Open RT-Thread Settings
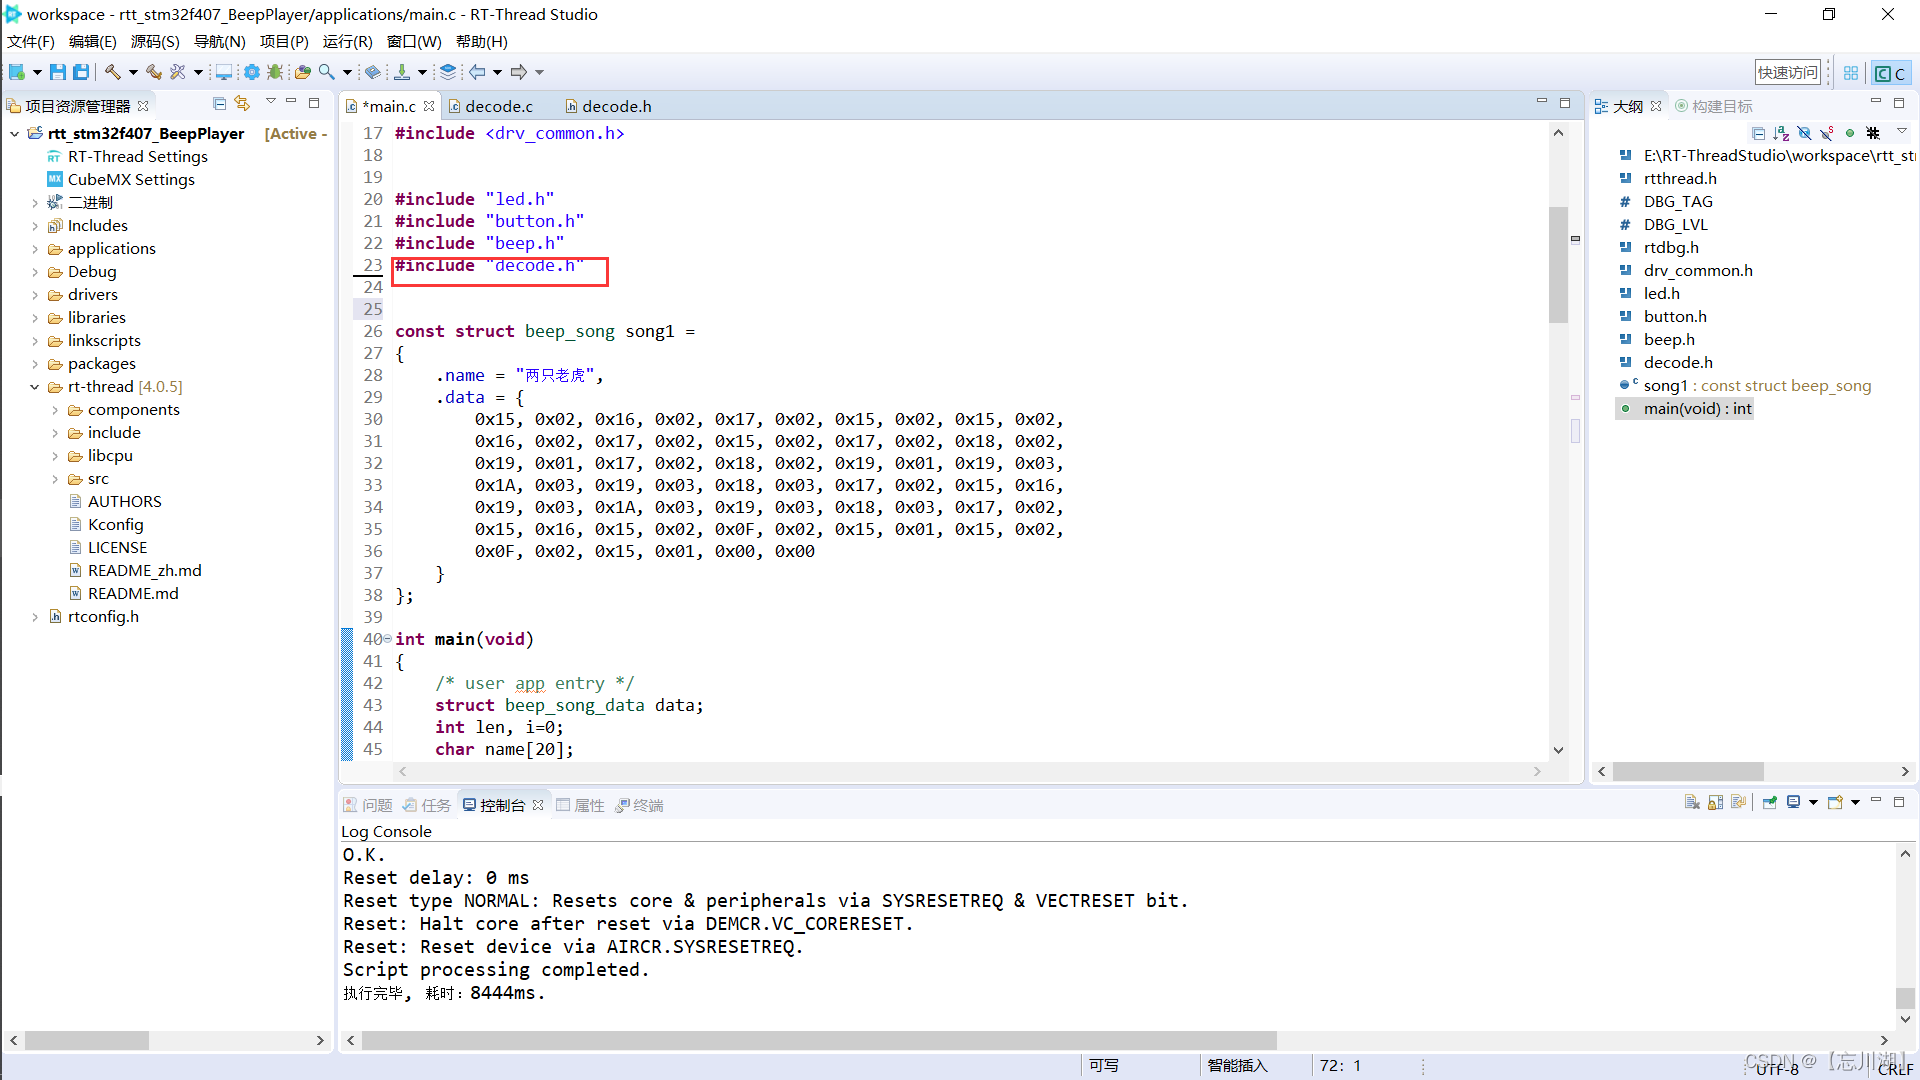 tap(137, 156)
